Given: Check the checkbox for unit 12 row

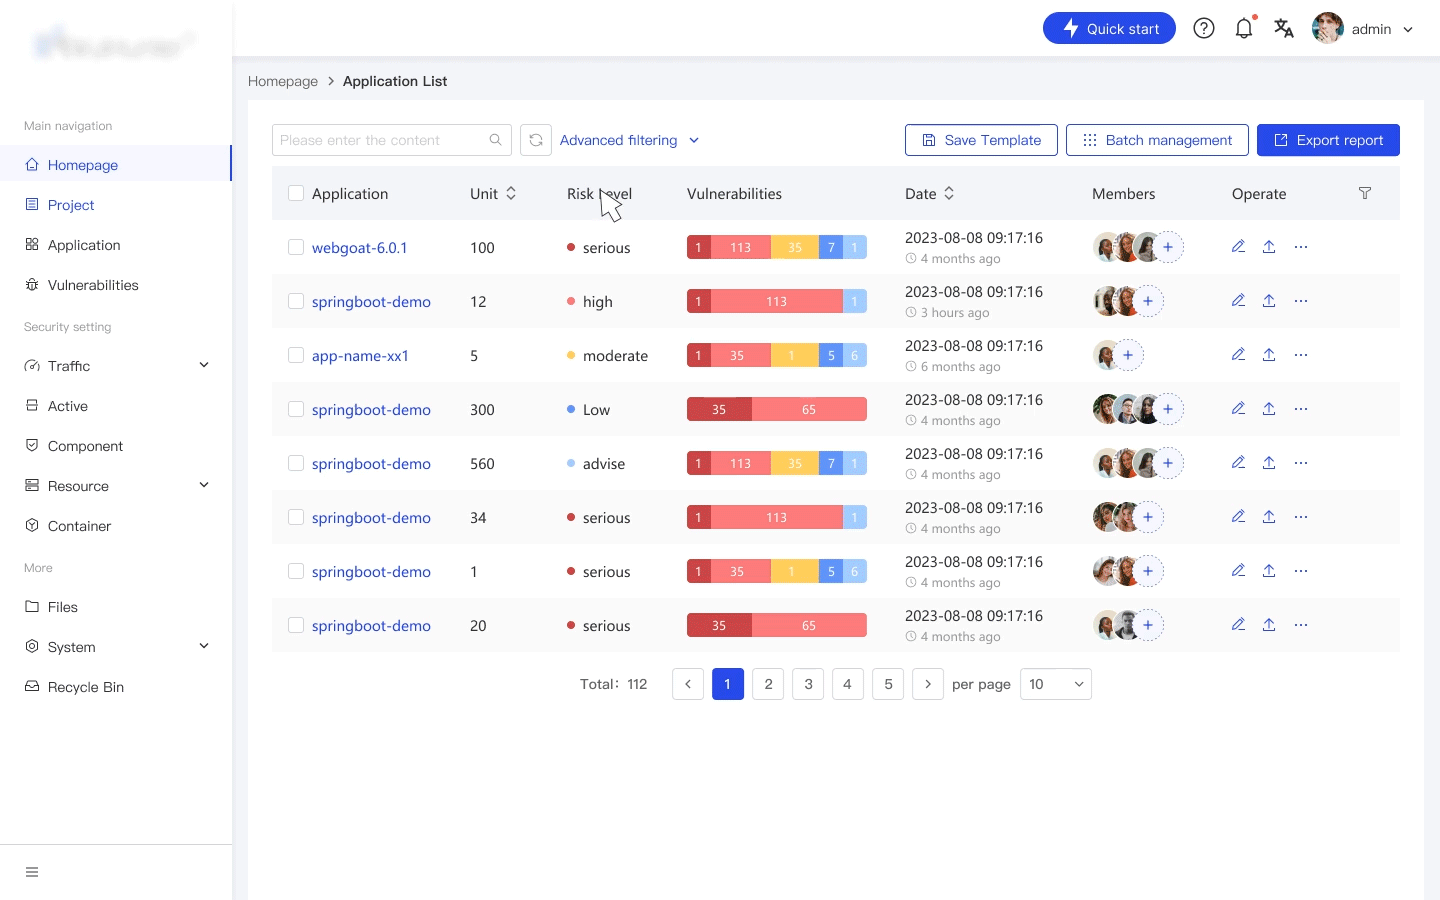Looking at the screenshot, I should click(x=296, y=301).
